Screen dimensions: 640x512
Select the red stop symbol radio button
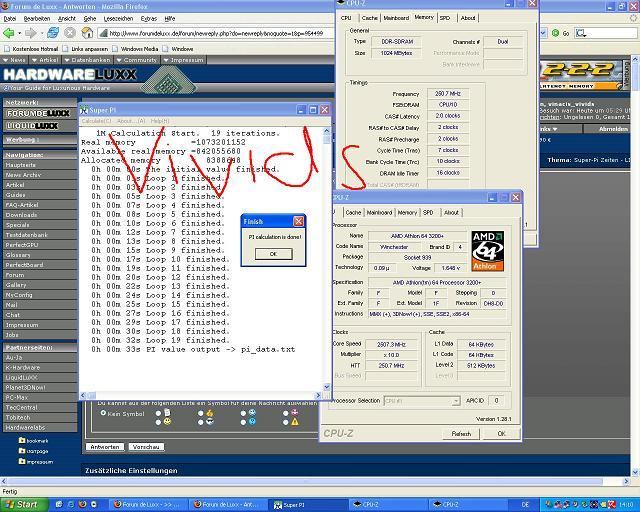coord(286,413)
